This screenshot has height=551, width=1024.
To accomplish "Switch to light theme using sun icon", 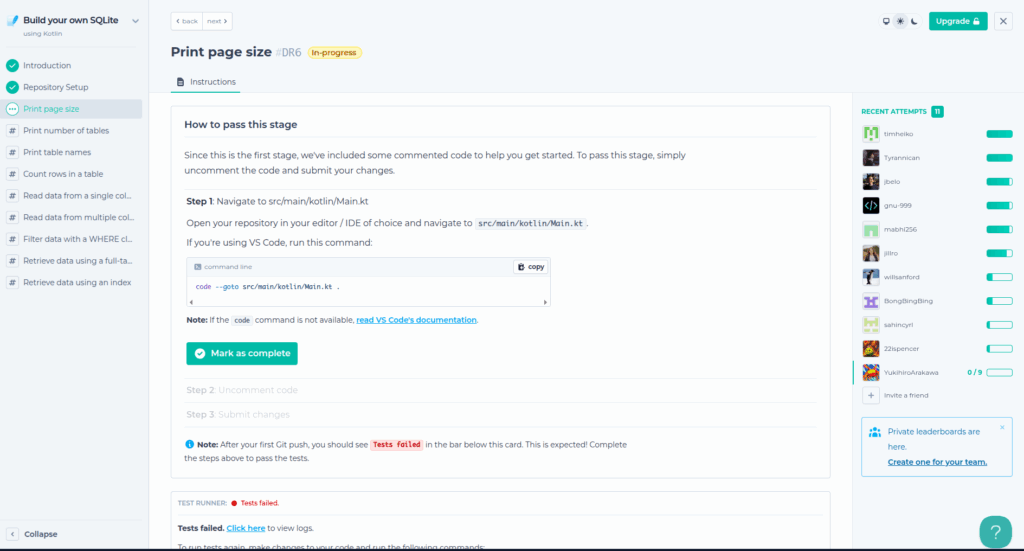I will [x=901, y=21].
